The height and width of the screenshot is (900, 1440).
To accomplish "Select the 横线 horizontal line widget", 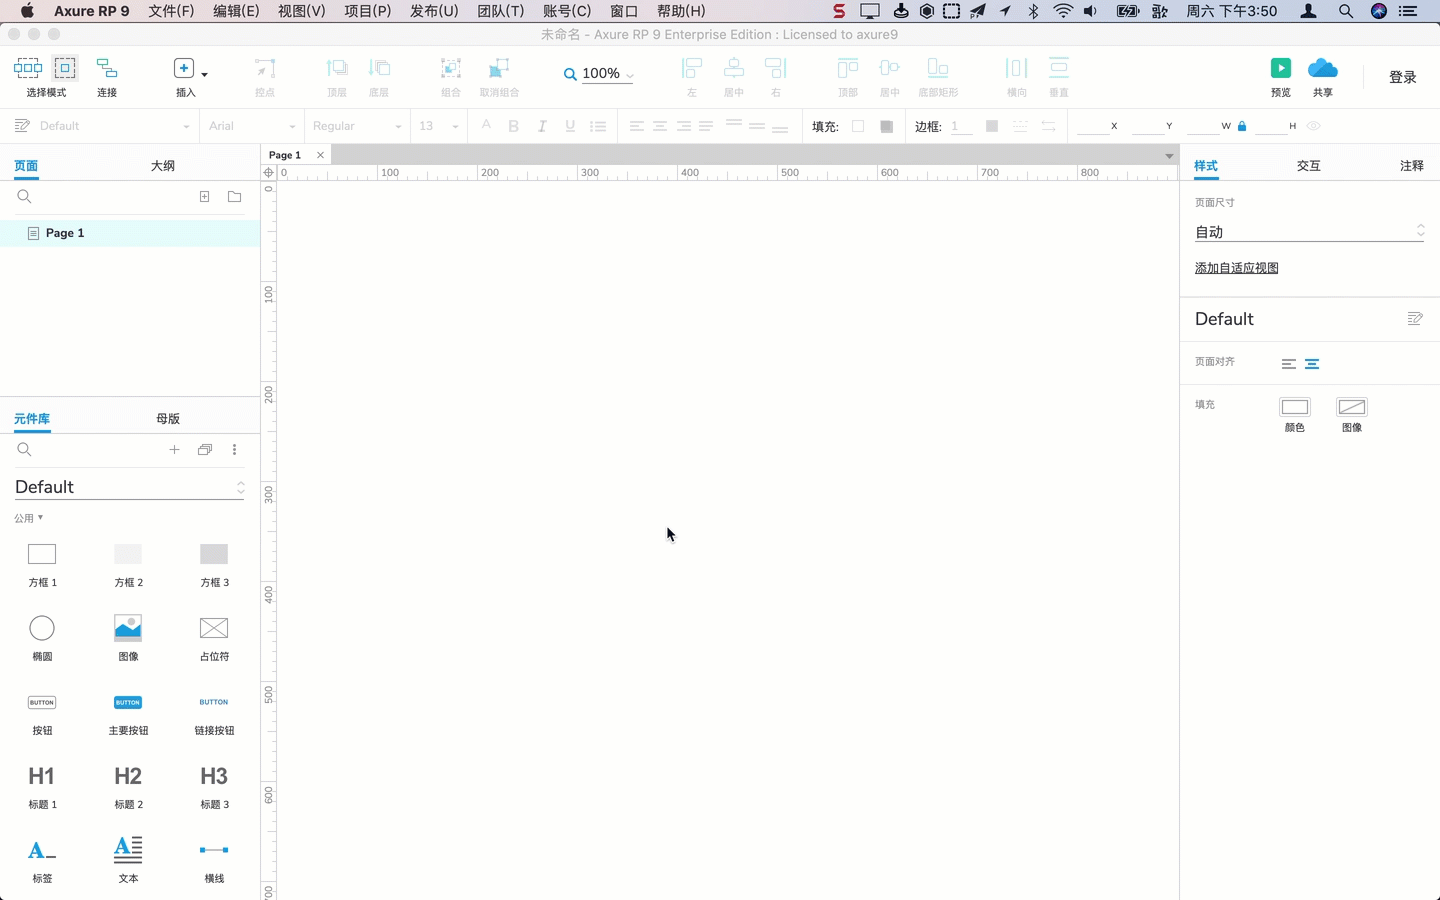I will coord(214,861).
